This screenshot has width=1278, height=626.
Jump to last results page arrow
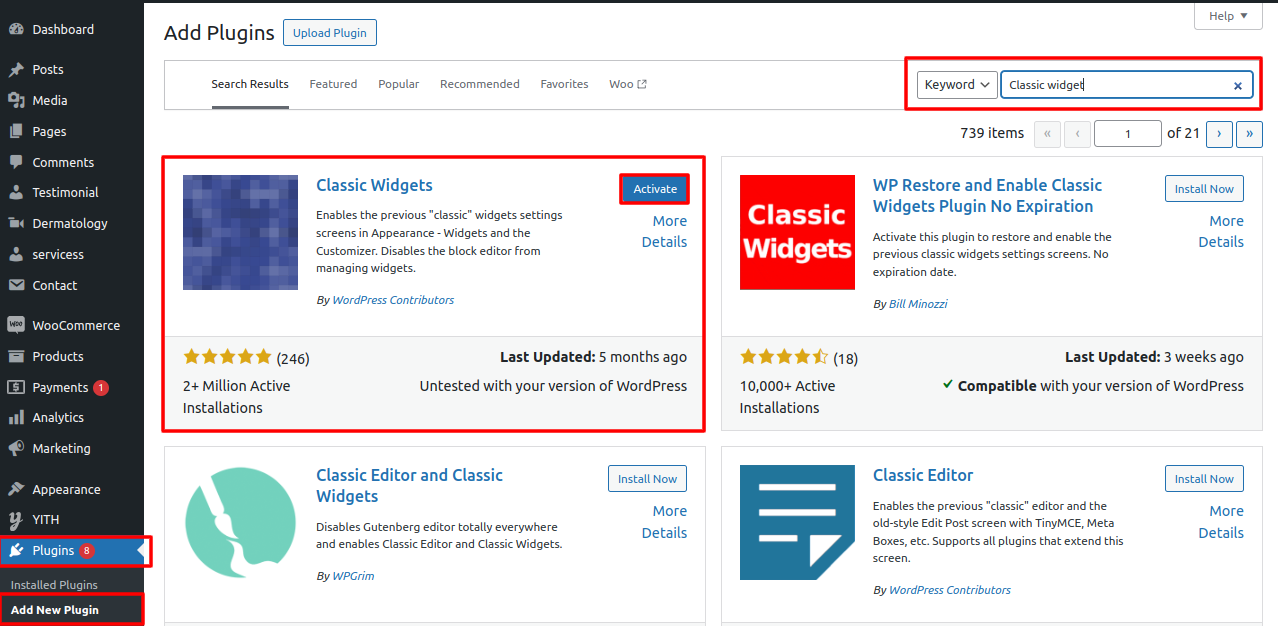click(x=1249, y=134)
